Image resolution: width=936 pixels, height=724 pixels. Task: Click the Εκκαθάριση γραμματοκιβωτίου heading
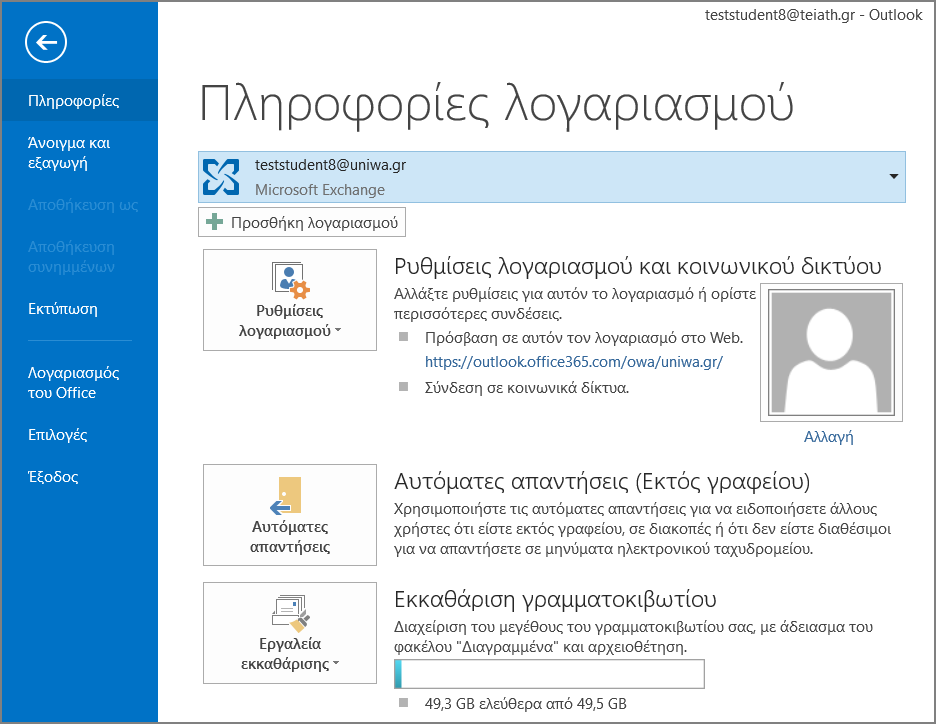555,599
